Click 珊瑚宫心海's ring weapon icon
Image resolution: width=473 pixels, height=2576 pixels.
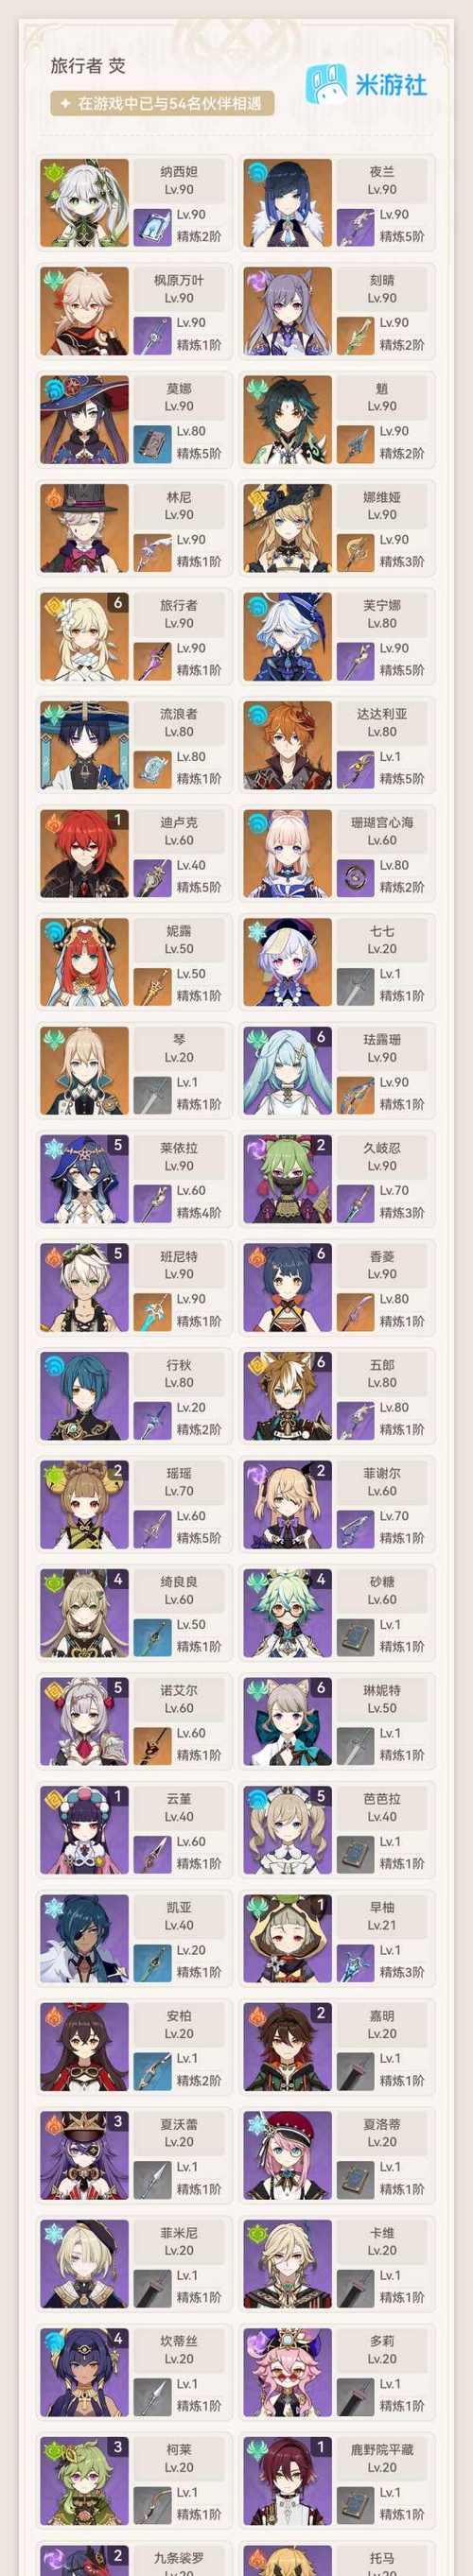(354, 877)
